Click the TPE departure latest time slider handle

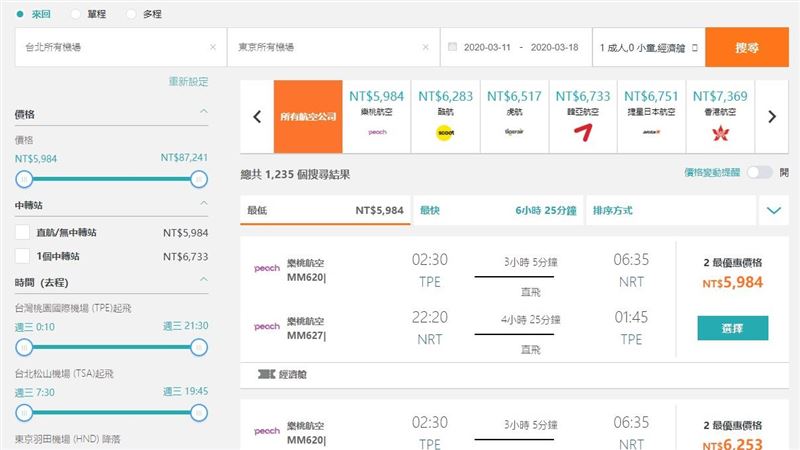point(199,347)
